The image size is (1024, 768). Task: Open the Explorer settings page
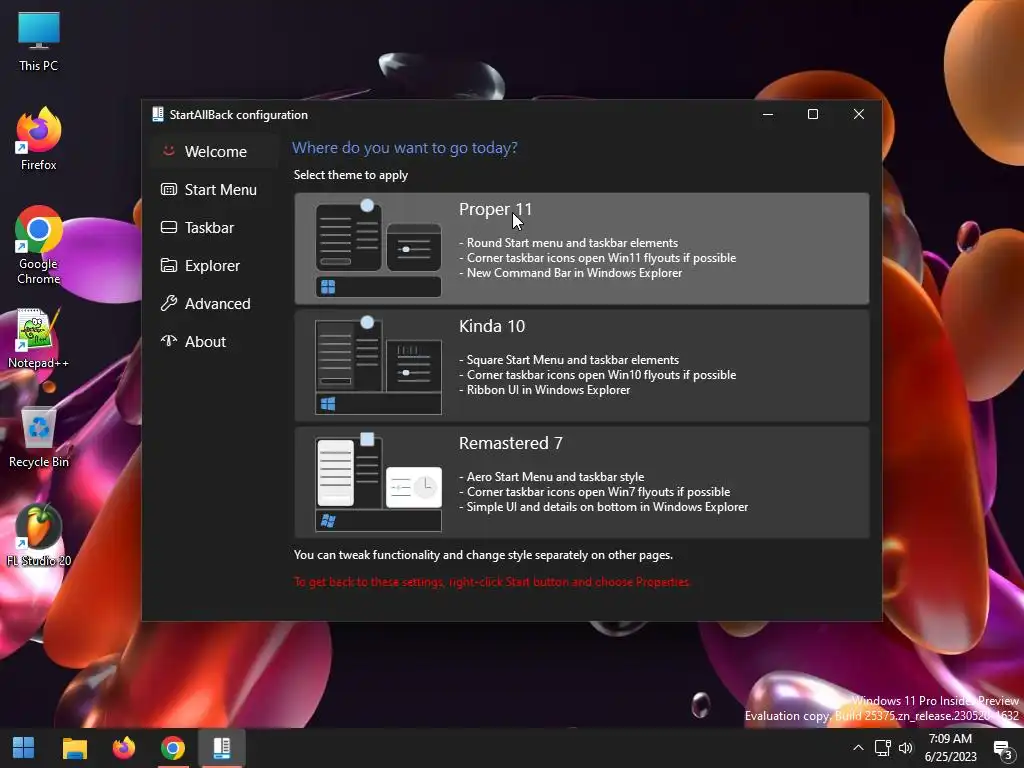(214, 265)
